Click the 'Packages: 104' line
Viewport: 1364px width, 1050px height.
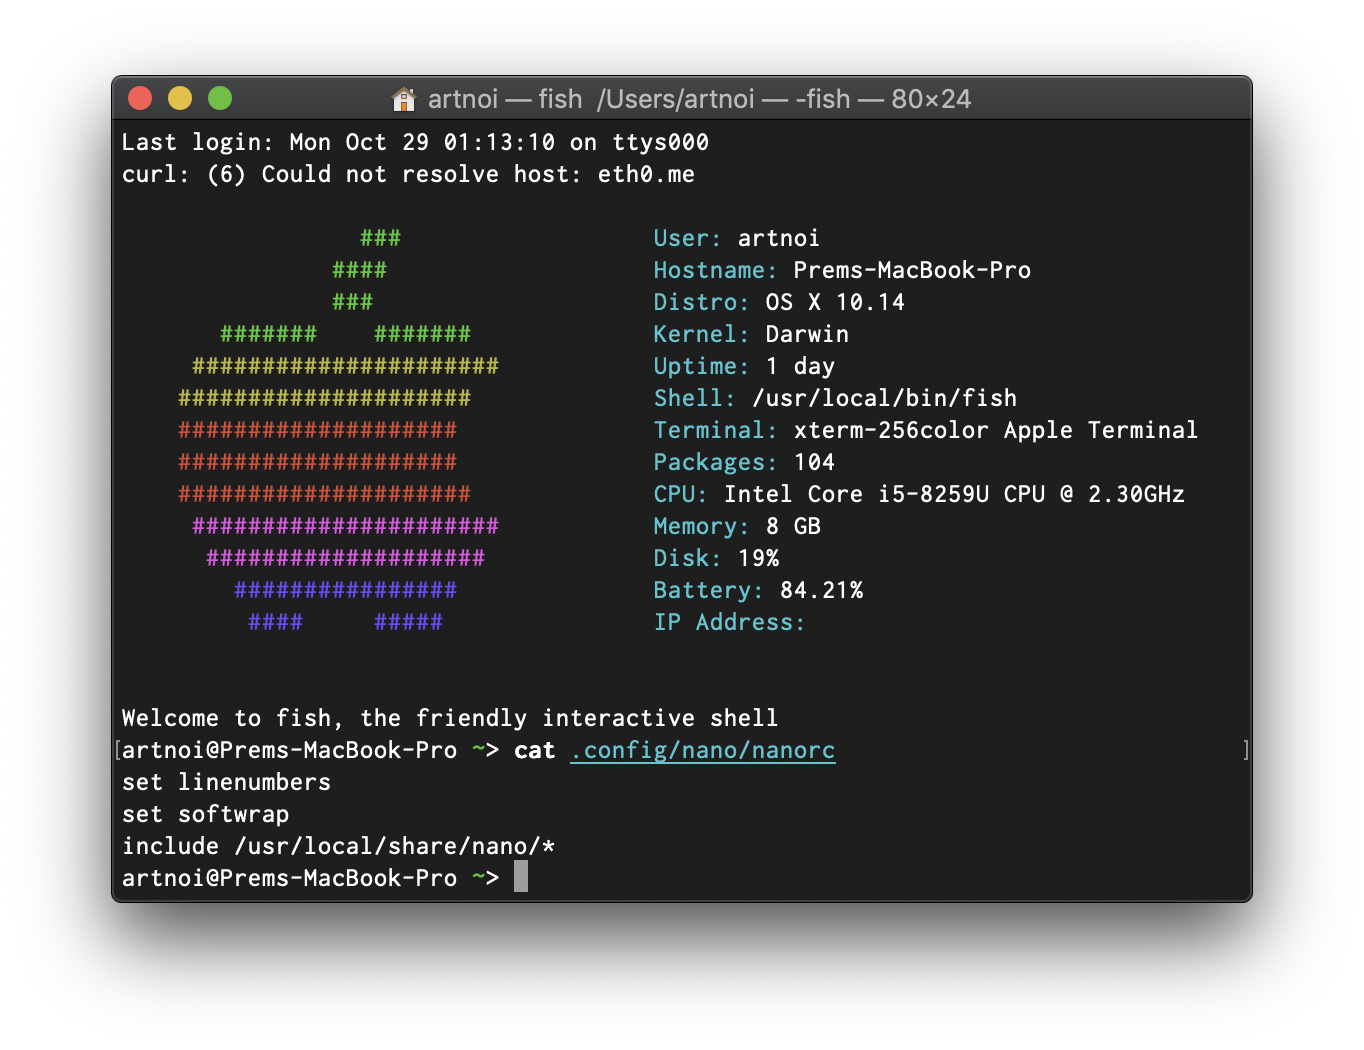[744, 462]
